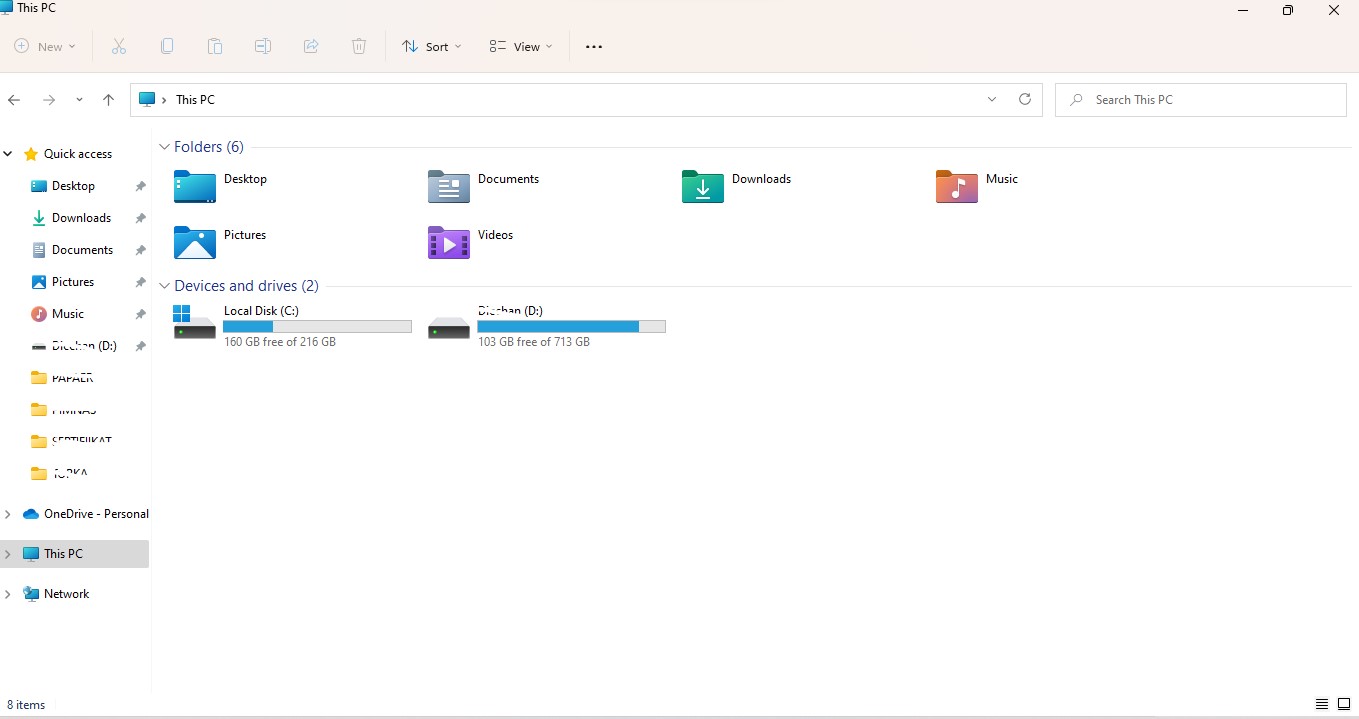Click the pin icon beside sidebar Documents
The width and height of the screenshot is (1359, 719).
pyautogui.click(x=141, y=250)
